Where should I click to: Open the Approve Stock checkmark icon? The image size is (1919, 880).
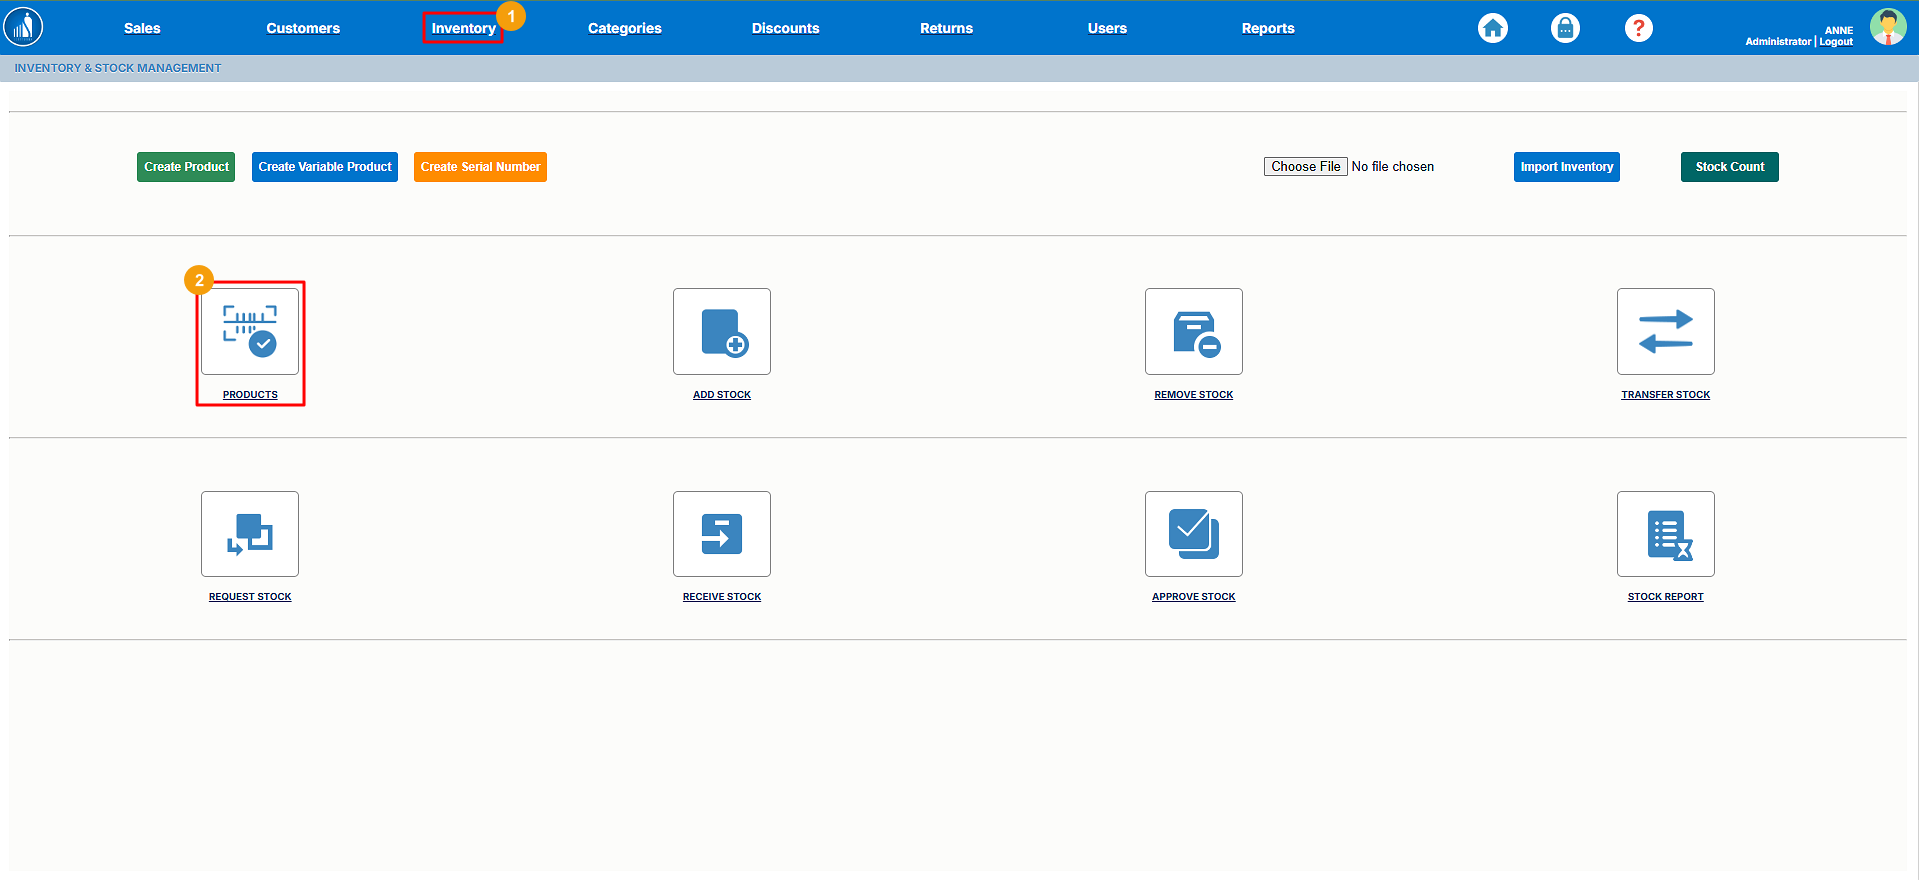[x=1193, y=534]
